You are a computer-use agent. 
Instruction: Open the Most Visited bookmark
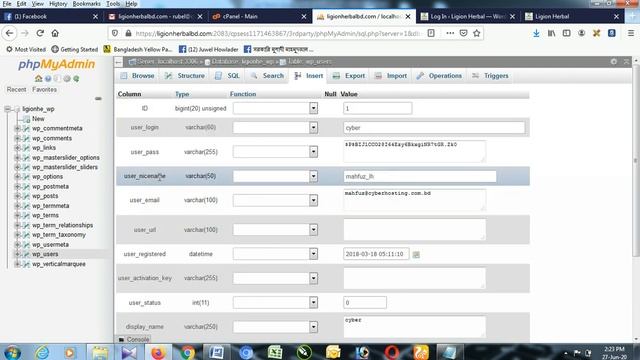(25, 49)
